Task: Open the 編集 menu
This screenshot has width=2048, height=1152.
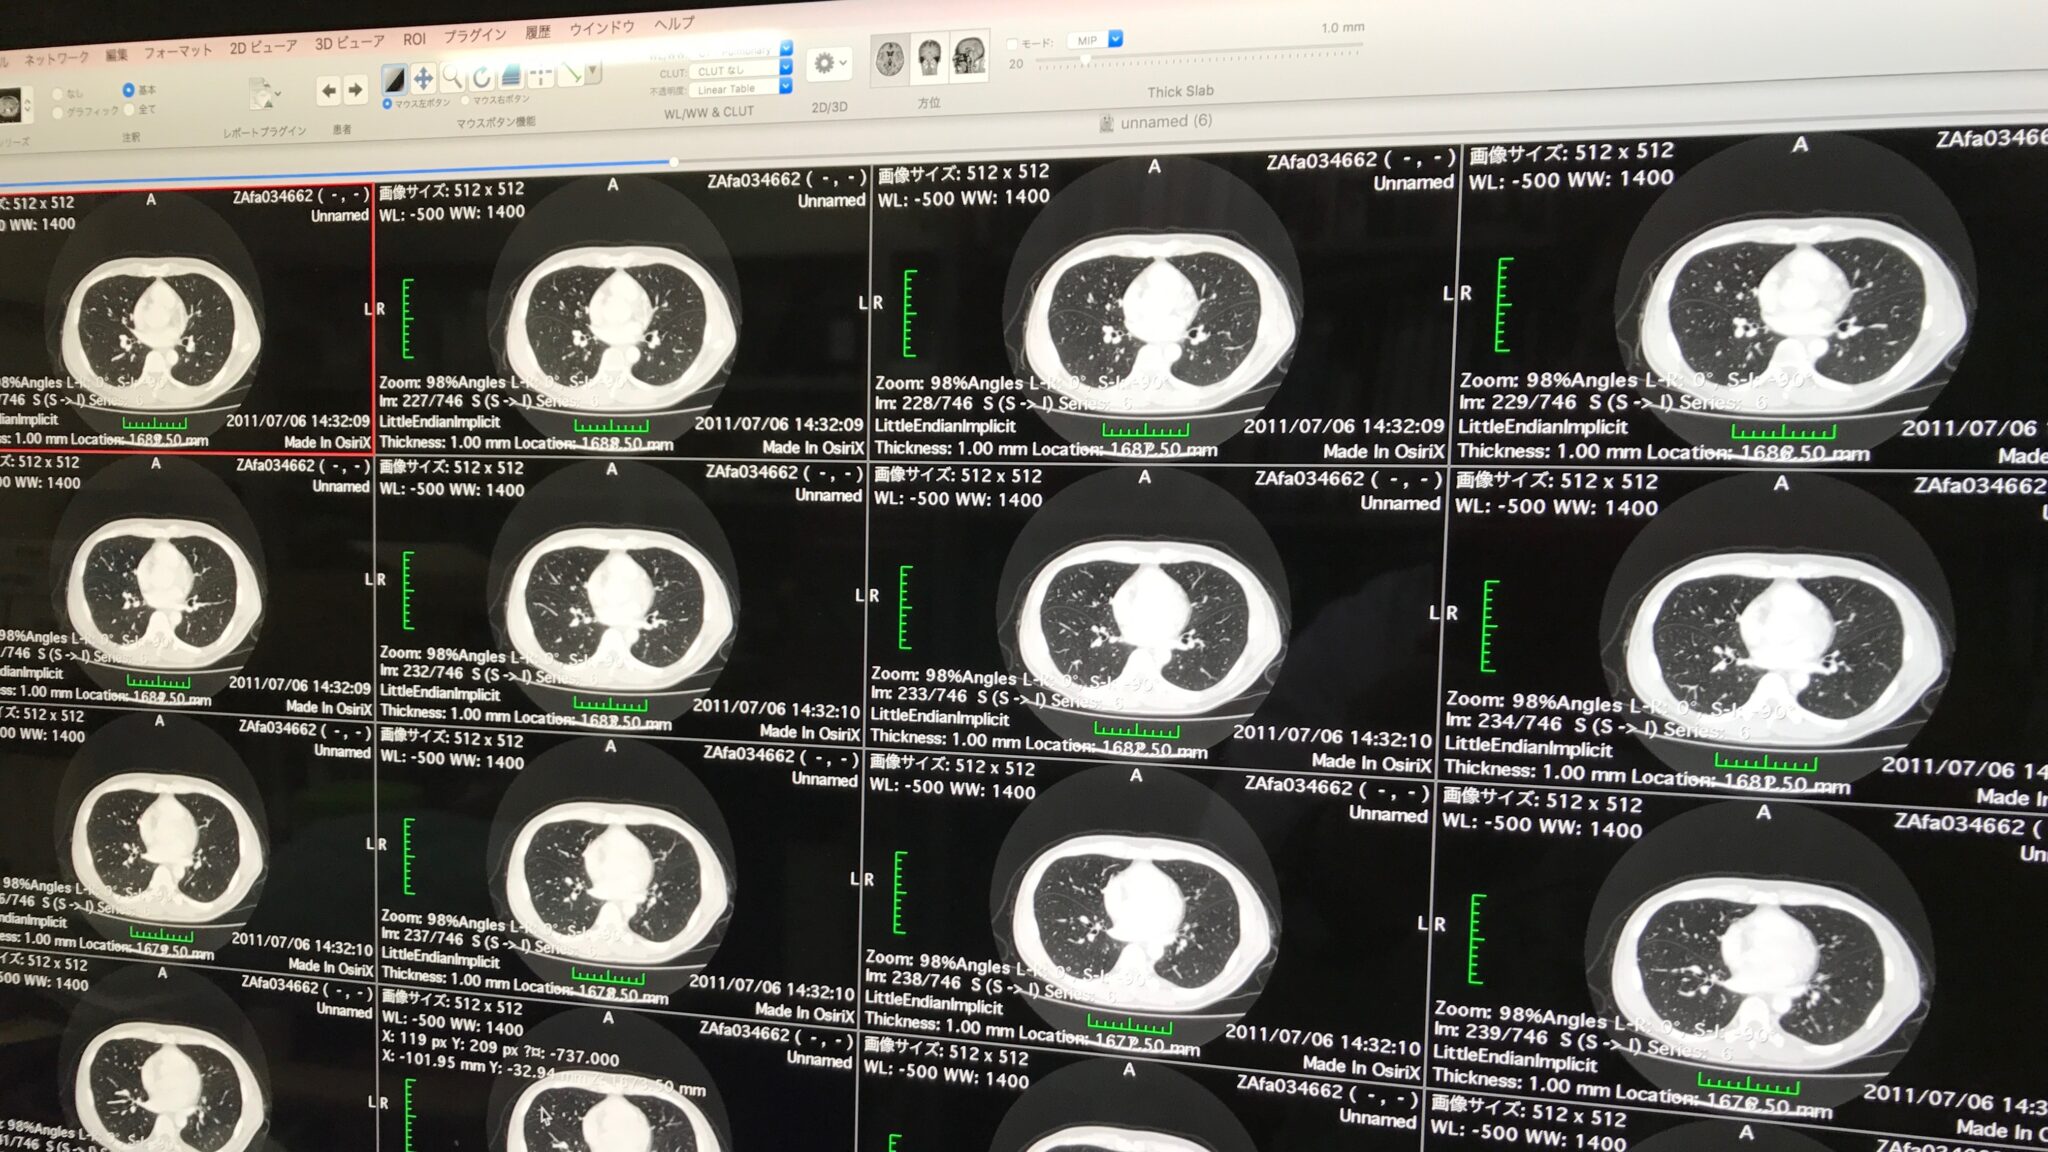Action: pyautogui.click(x=116, y=54)
